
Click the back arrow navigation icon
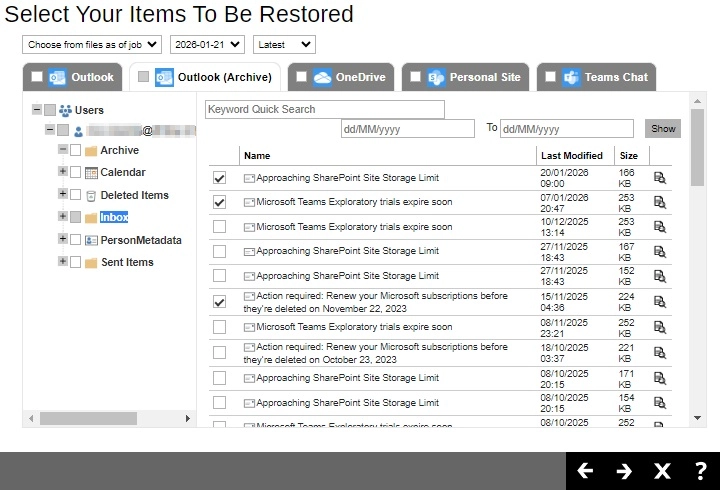586,471
